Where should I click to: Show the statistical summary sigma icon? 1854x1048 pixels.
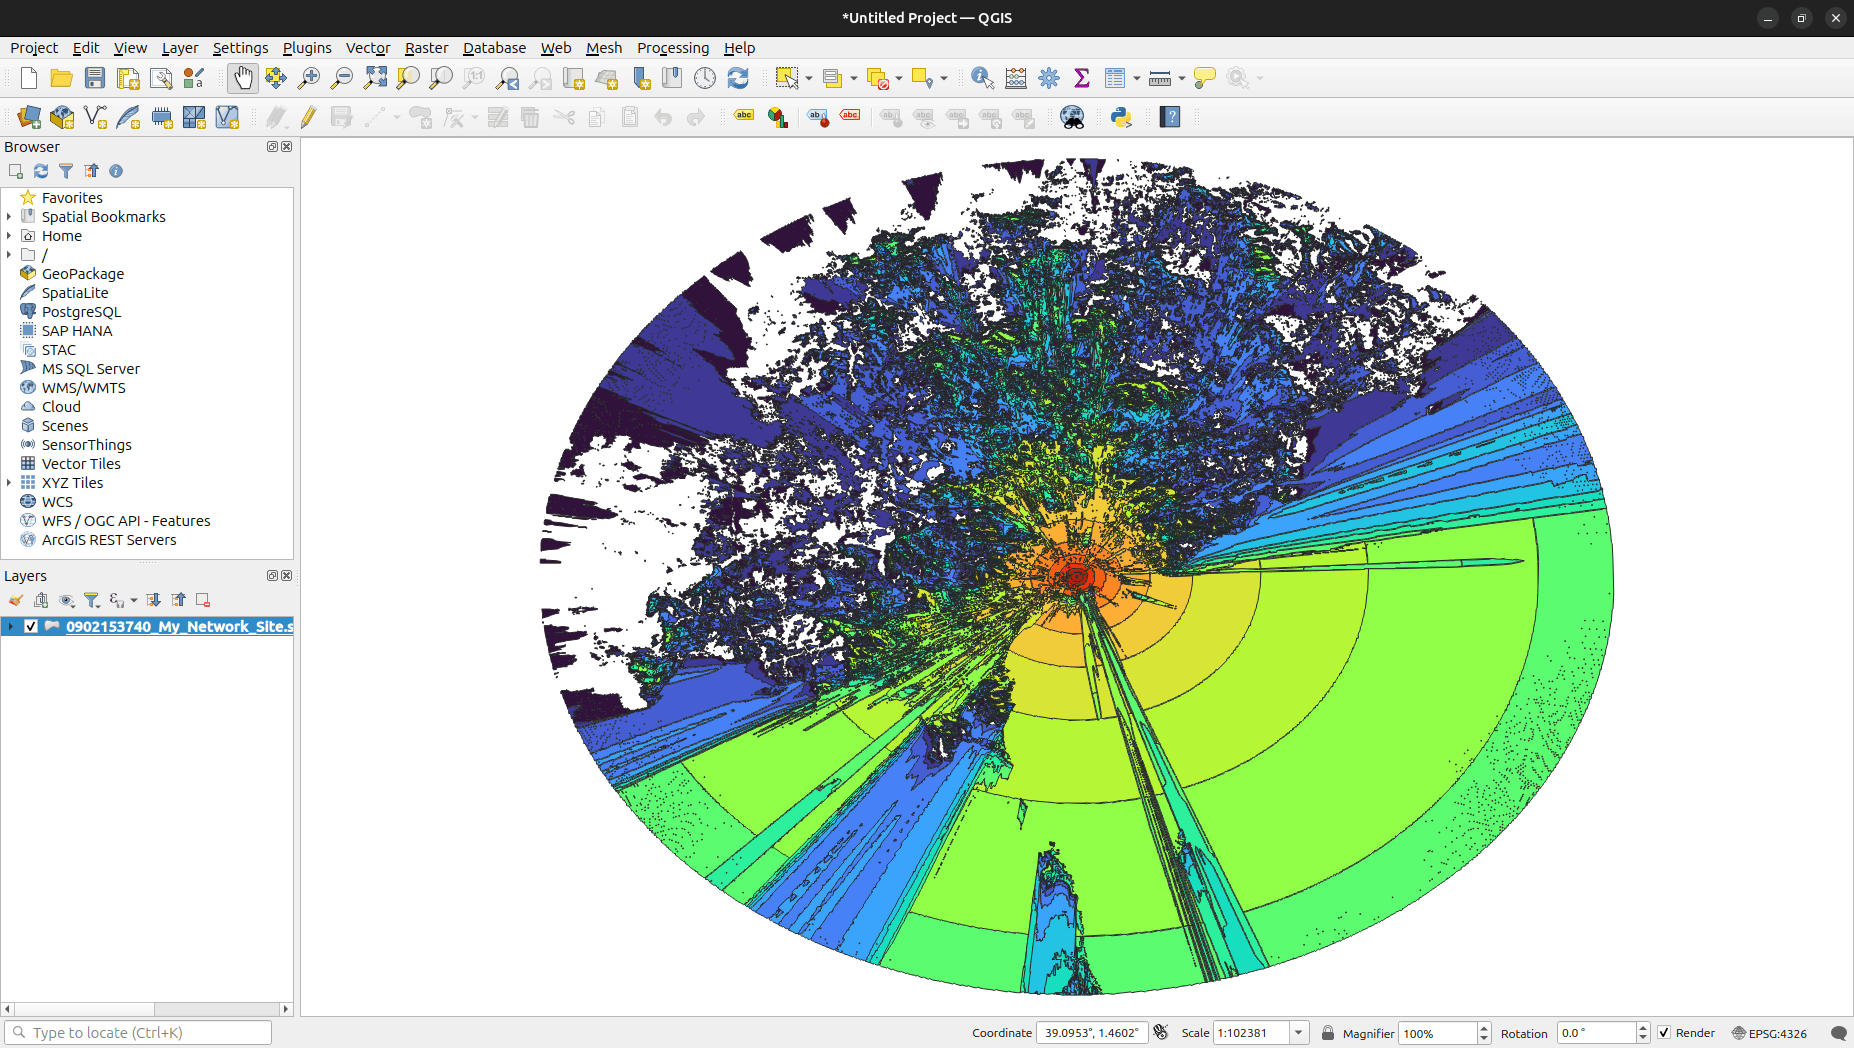[1082, 78]
